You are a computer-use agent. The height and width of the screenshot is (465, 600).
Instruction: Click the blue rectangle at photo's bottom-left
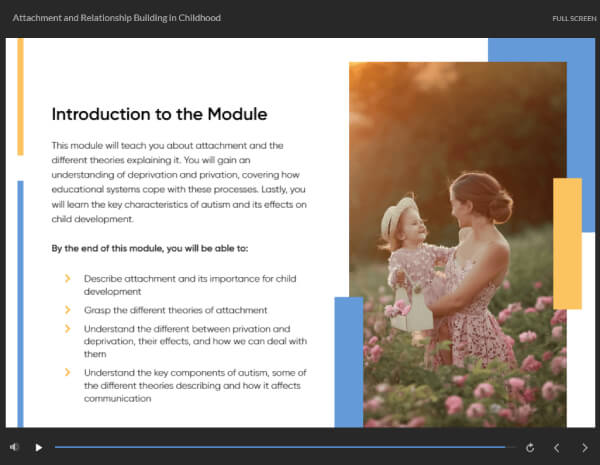(x=348, y=360)
